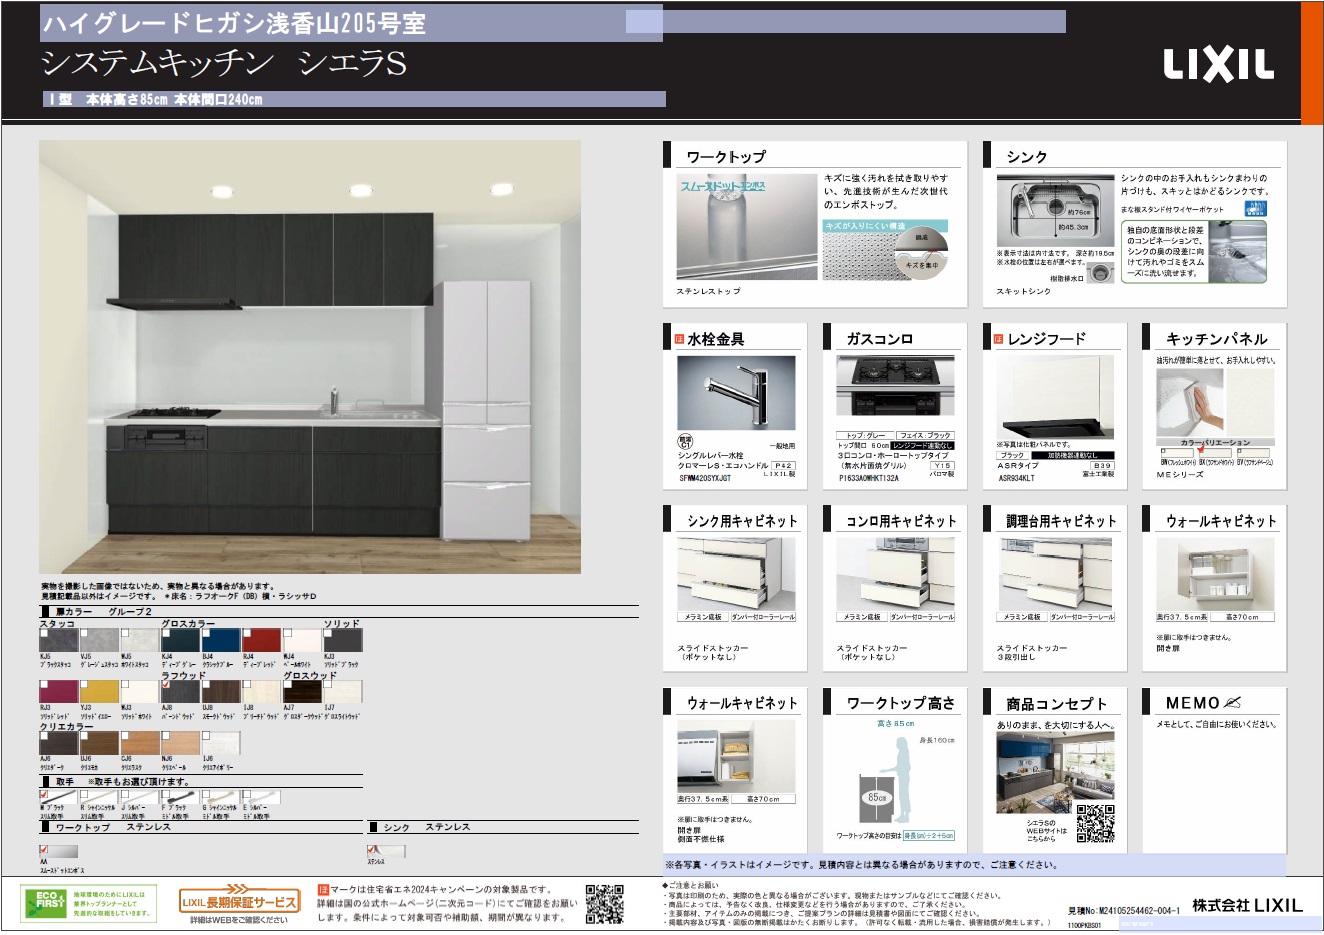The width and height of the screenshot is (1324, 935).
Task: Click the キッチンパネル section heading
Action: [x=1216, y=339]
